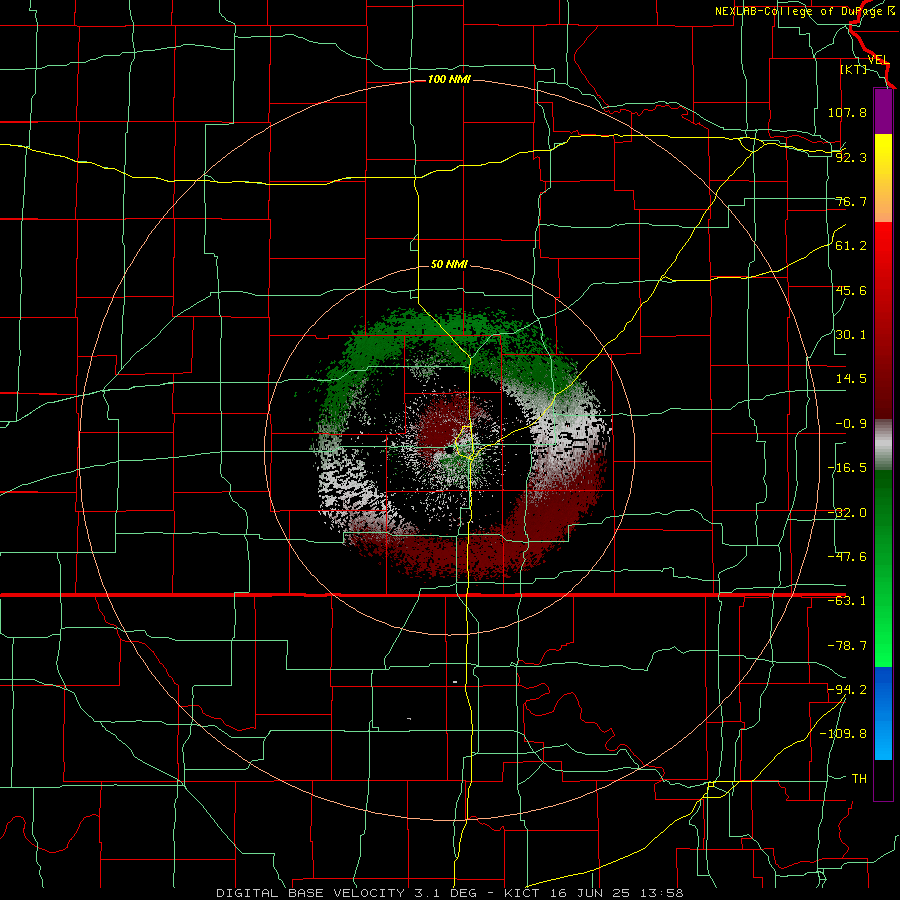Click the -109.8 velocity scale value

(x=843, y=734)
